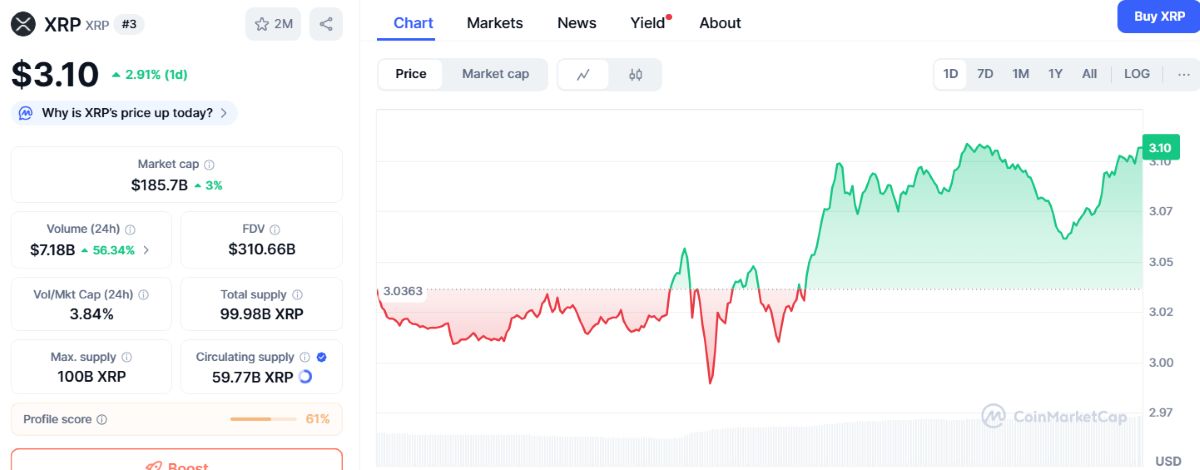Click the info icon next to Volume (24h)
Image resolution: width=1200 pixels, height=470 pixels.
click(131, 229)
